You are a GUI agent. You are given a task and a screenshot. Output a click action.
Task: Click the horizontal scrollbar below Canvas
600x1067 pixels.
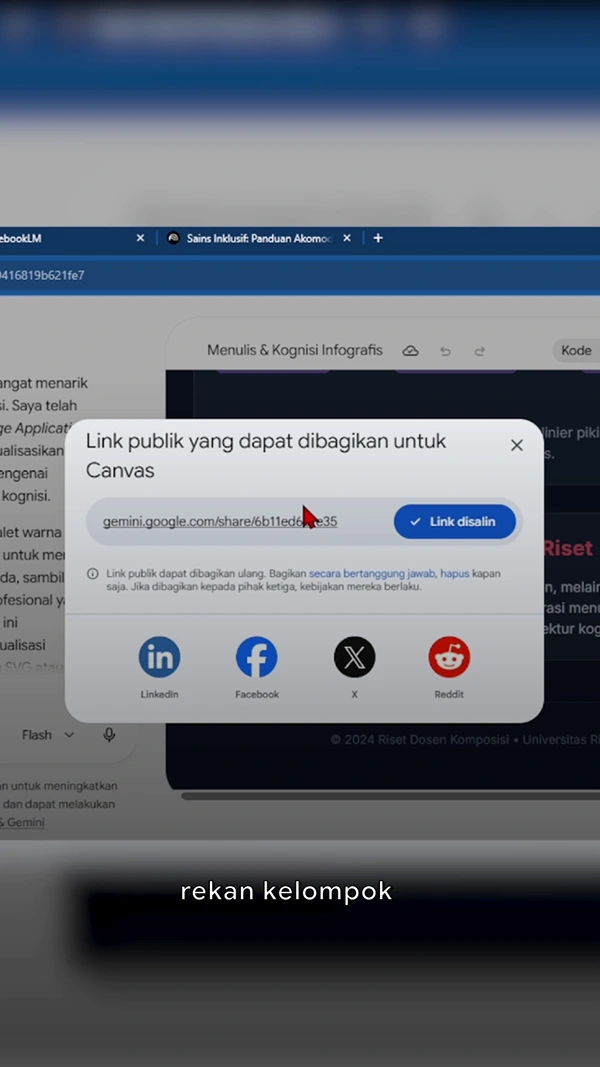click(390, 795)
